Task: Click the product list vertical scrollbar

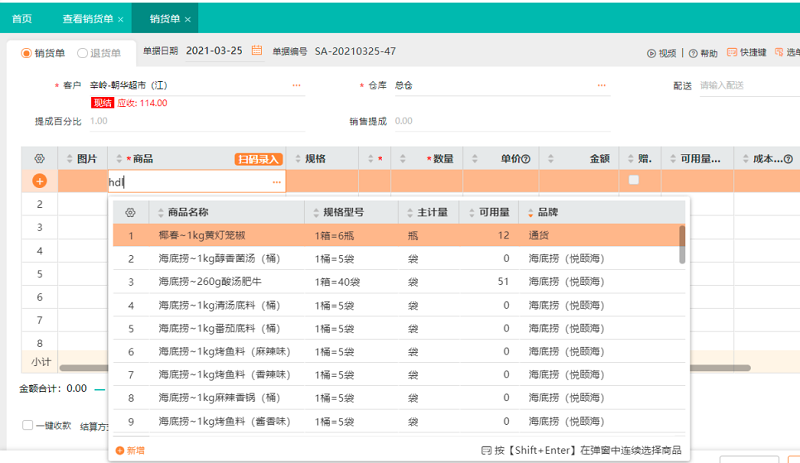Action: 683,243
